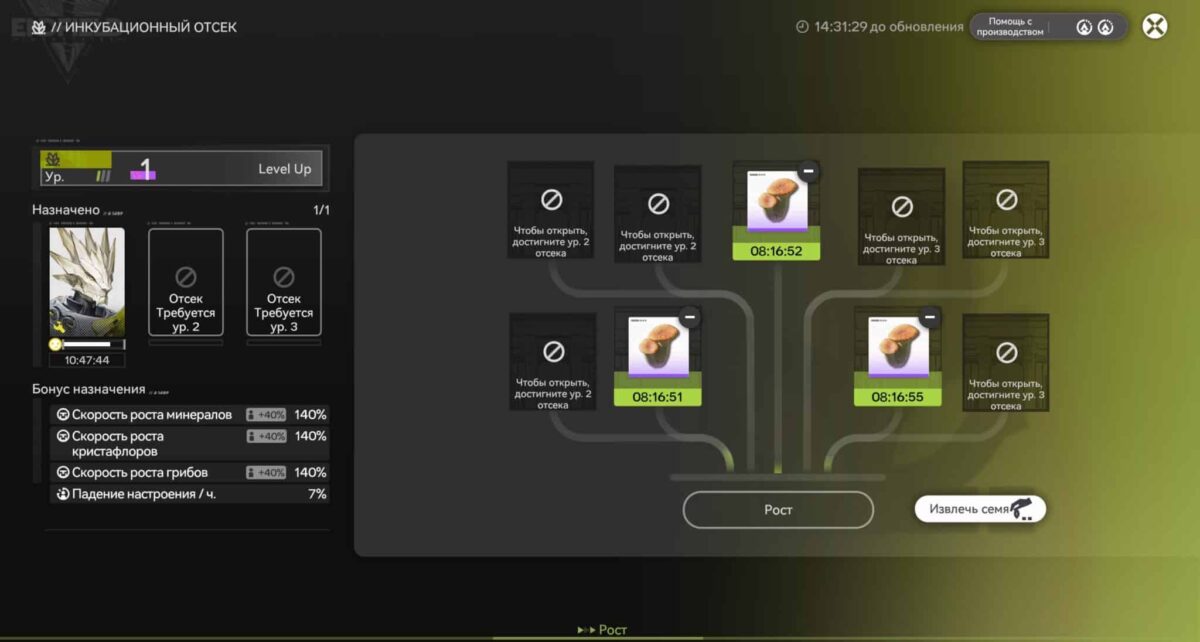Remove the mushroom with timer 08:16:52
Viewport: 1200px width, 642px height.
click(809, 171)
